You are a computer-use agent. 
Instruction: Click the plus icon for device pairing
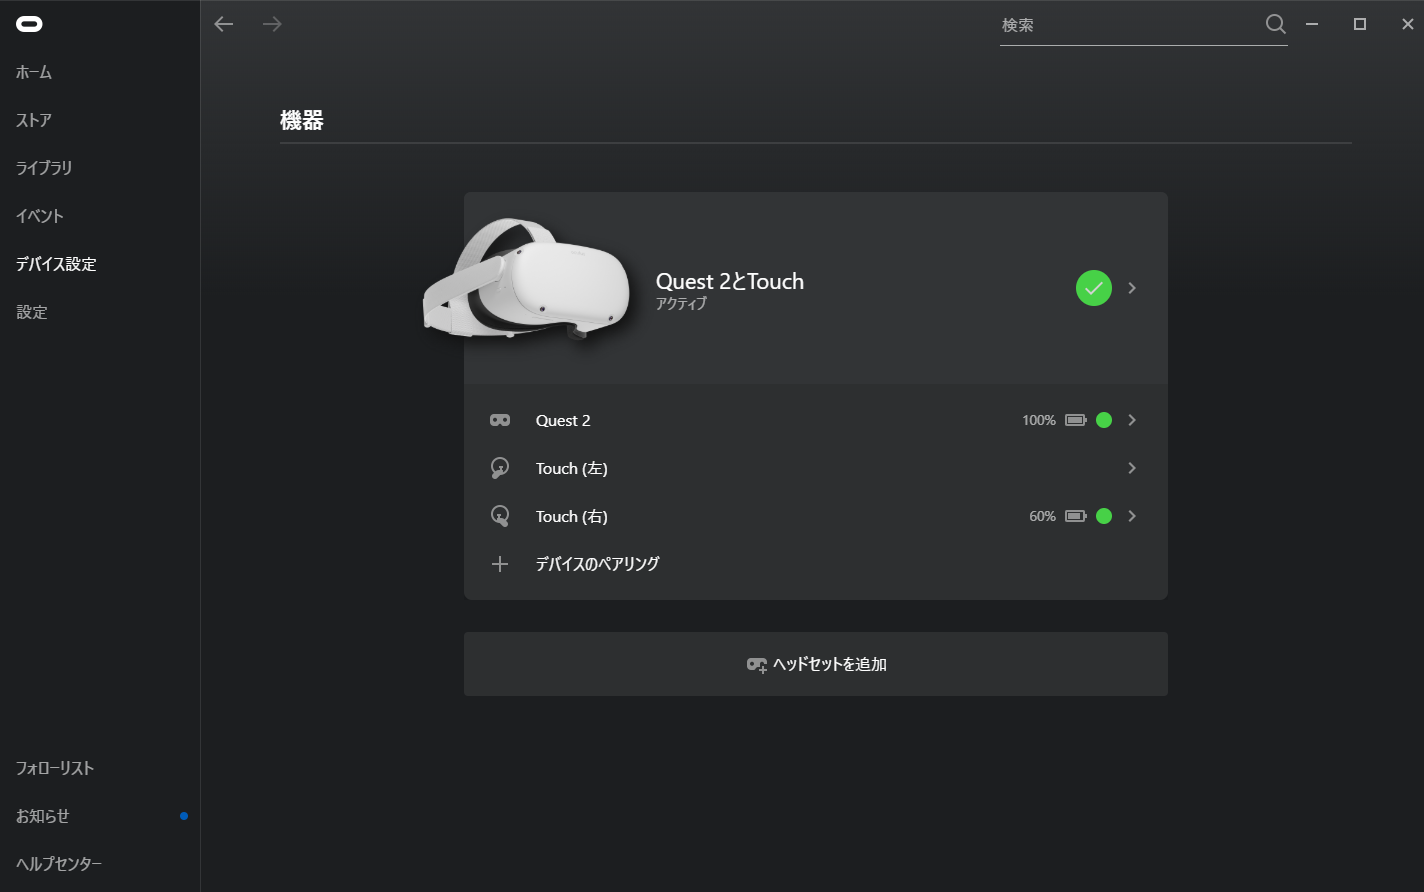tap(500, 564)
